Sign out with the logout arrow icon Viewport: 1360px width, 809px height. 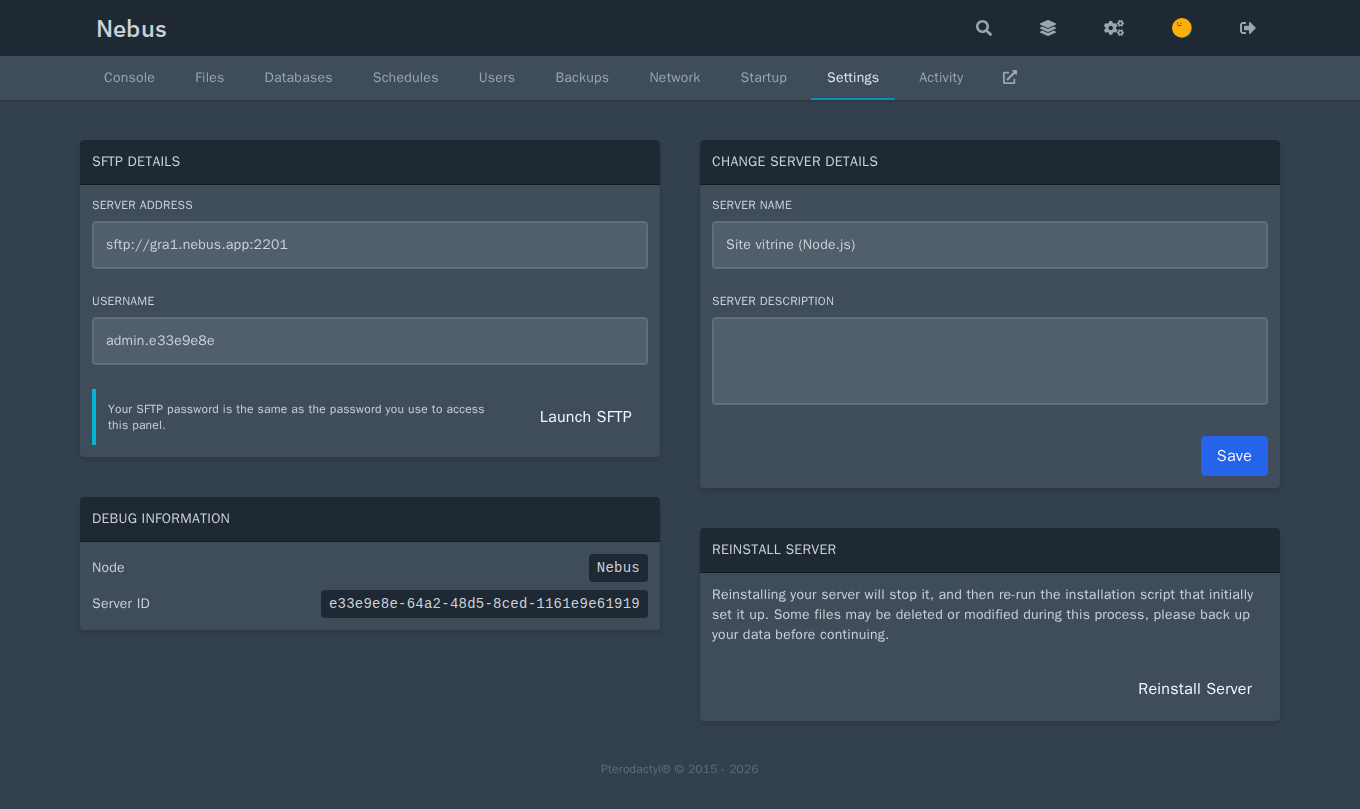[1248, 28]
